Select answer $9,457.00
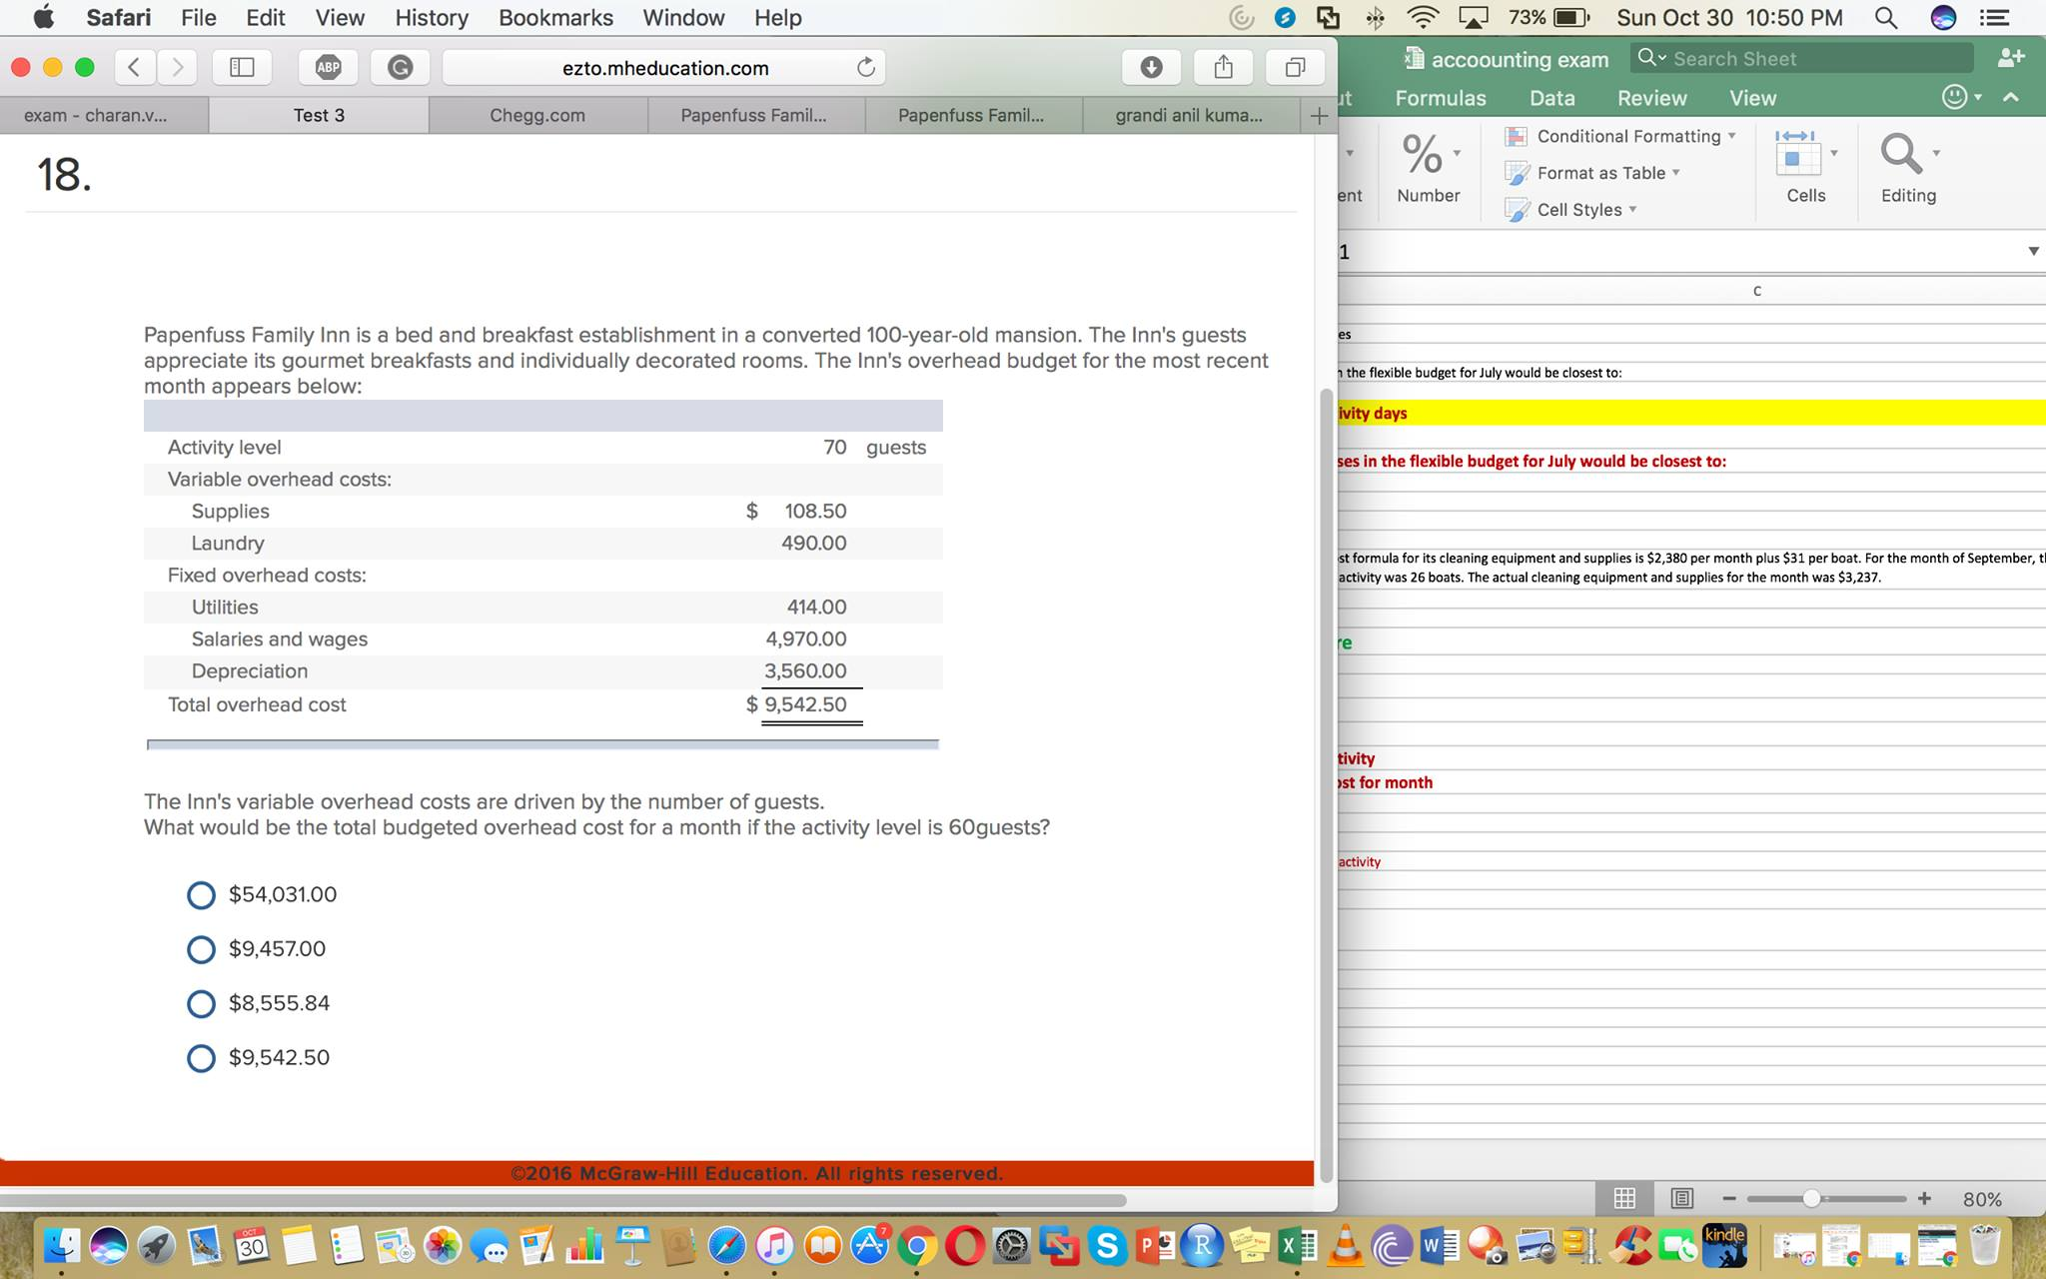 pyautogui.click(x=201, y=949)
